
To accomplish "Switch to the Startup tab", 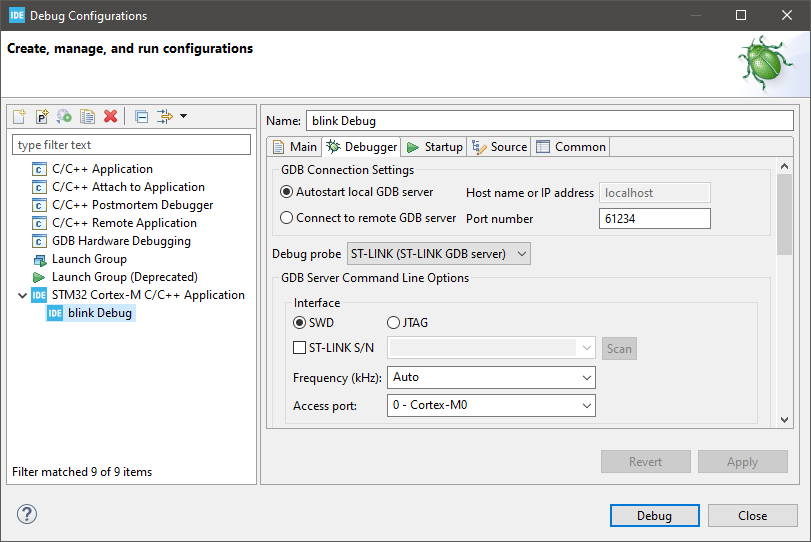I will 434,147.
